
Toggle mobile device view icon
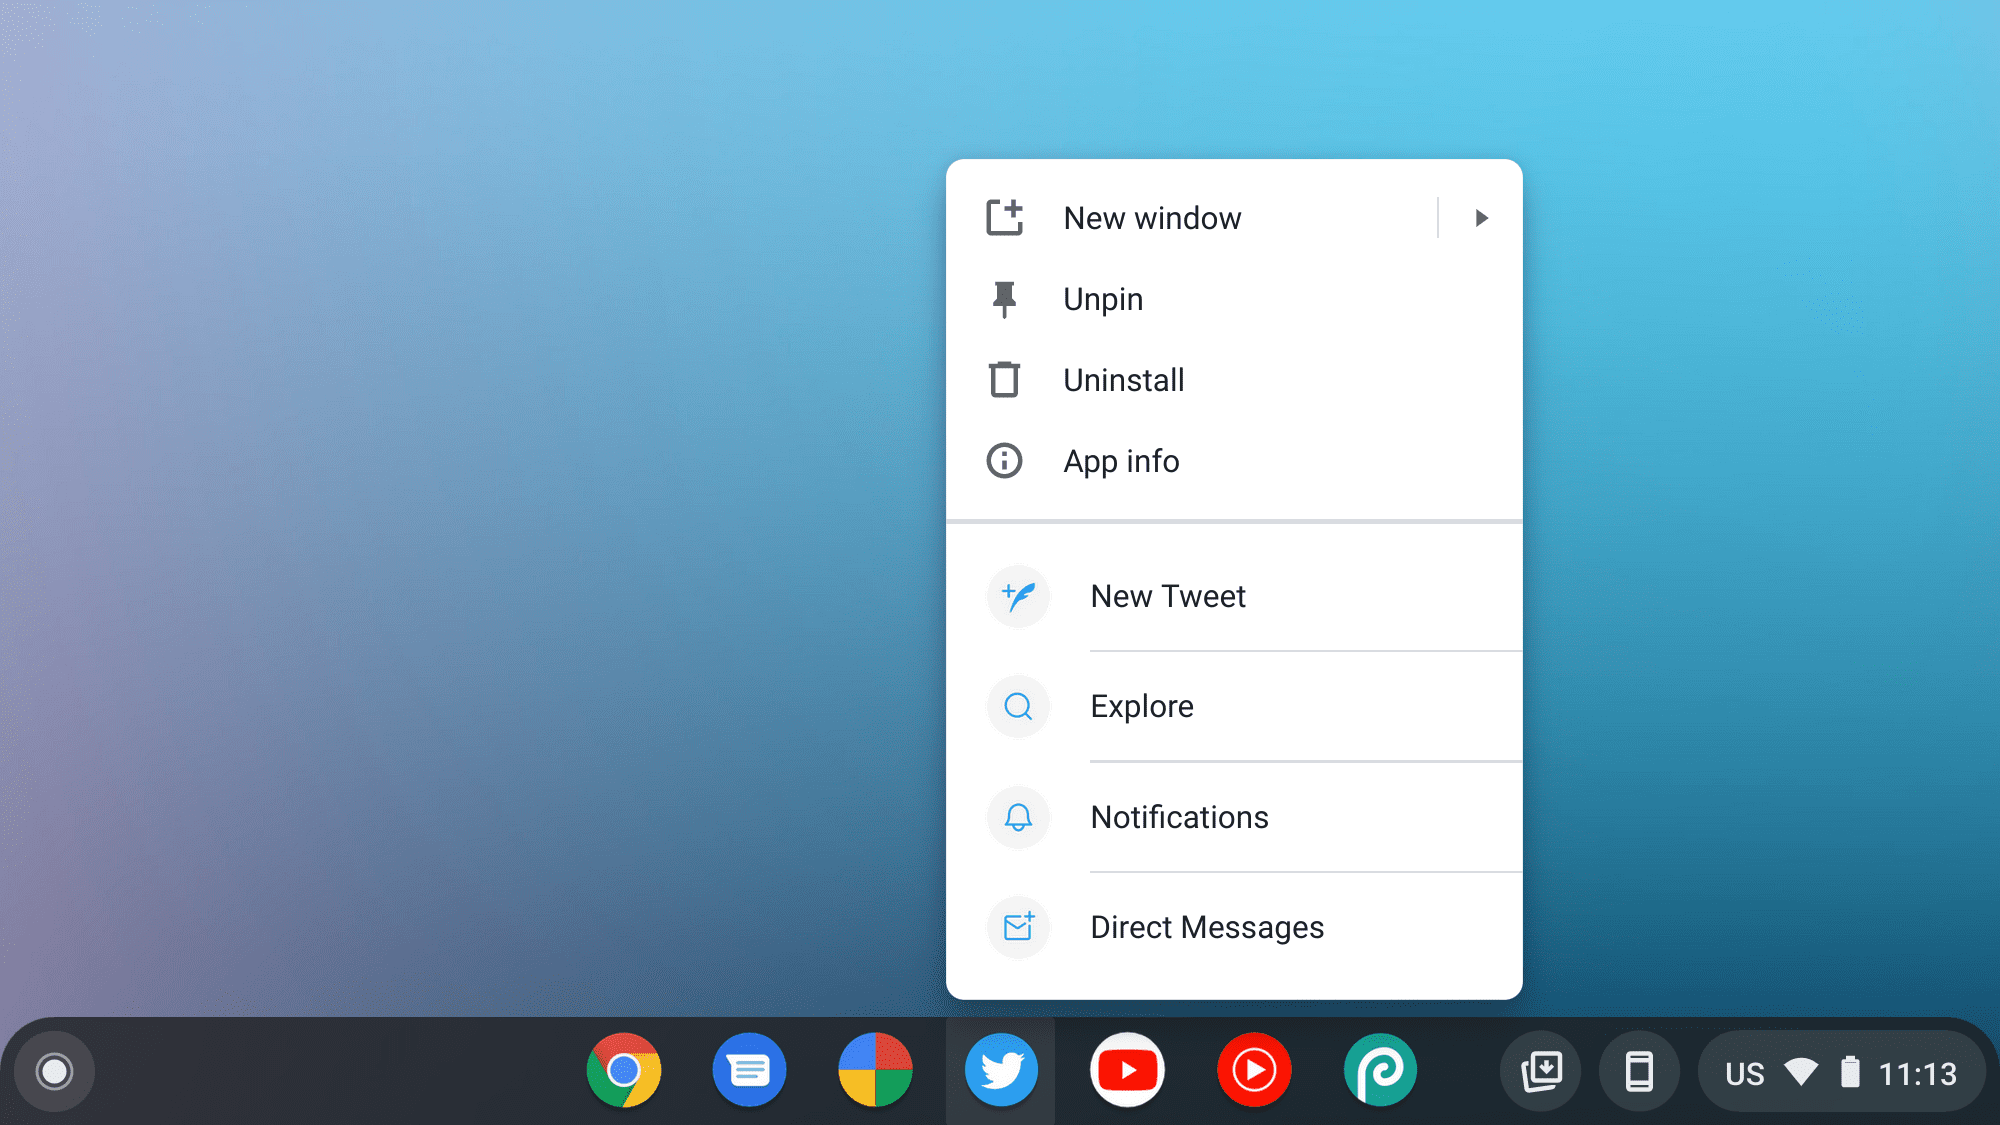(1637, 1071)
